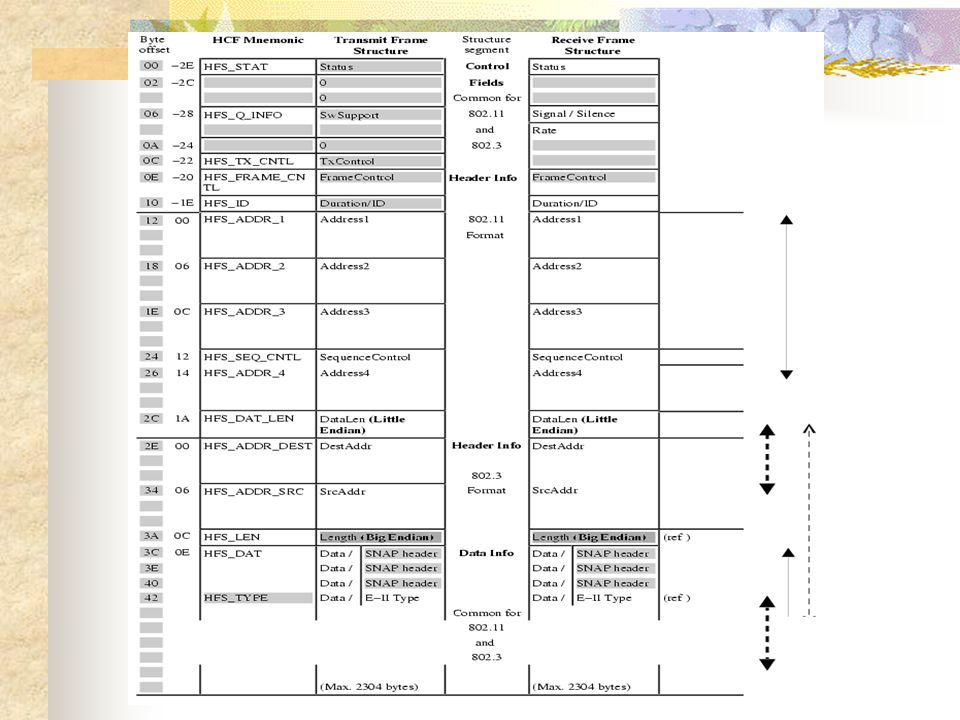Click the '-1E' offset value
This screenshot has width=960, height=720.
[x=182, y=203]
